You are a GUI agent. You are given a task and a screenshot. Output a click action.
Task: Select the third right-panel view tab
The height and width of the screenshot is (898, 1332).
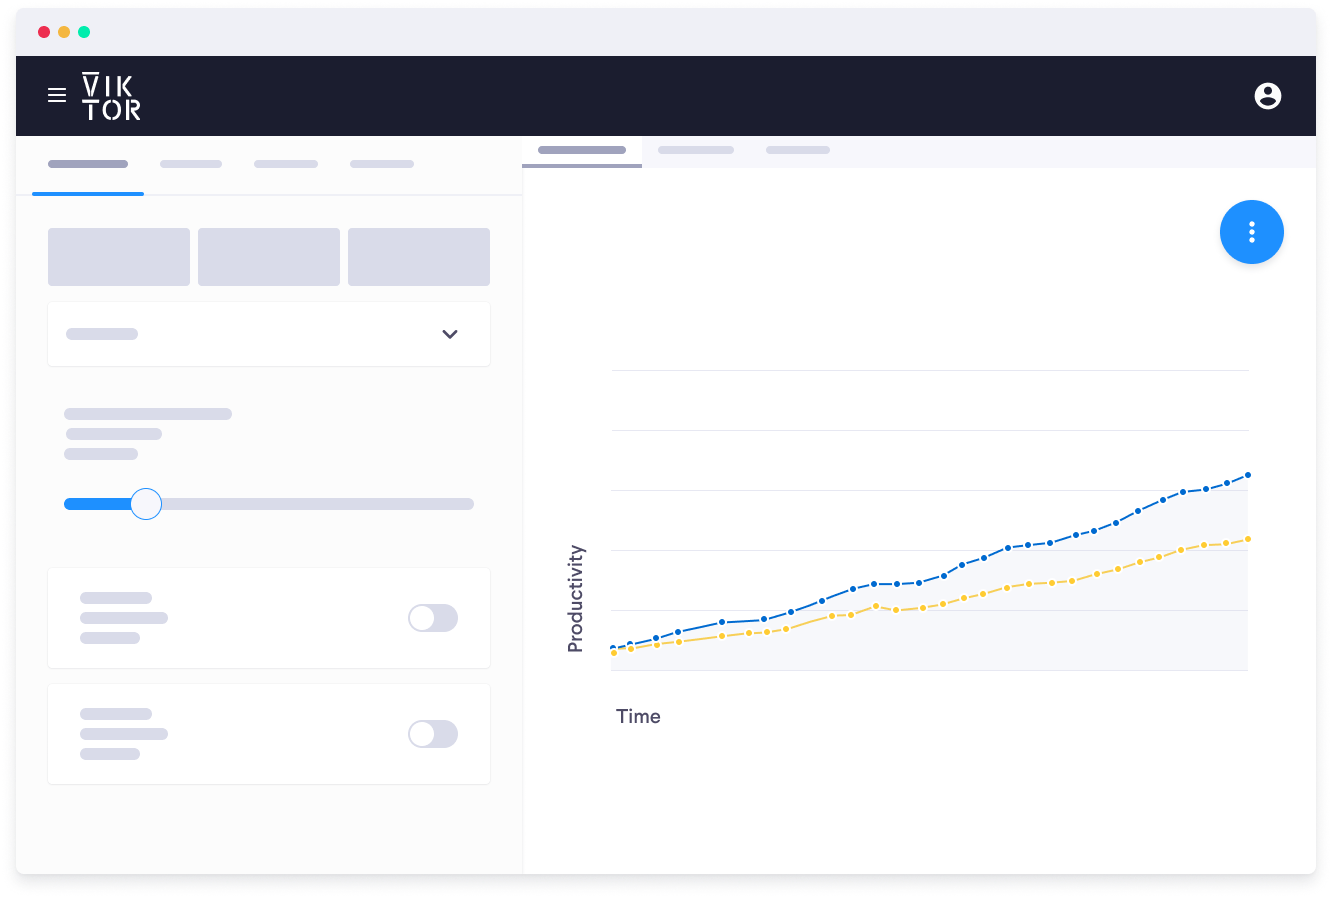coord(798,151)
